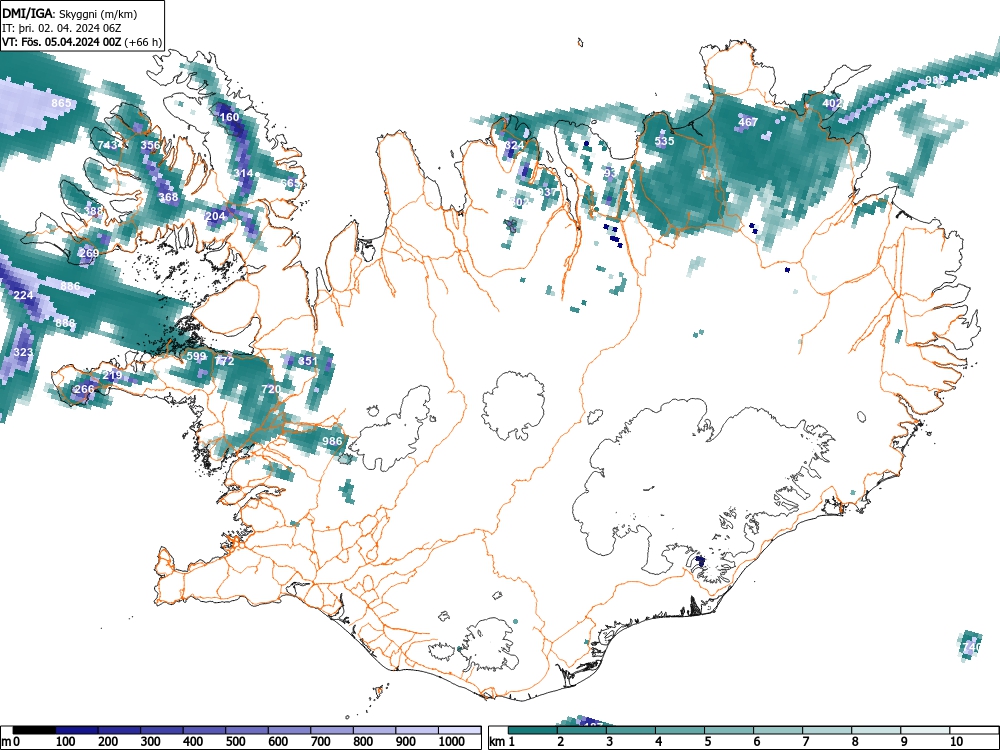Click map value 402

click(832, 103)
